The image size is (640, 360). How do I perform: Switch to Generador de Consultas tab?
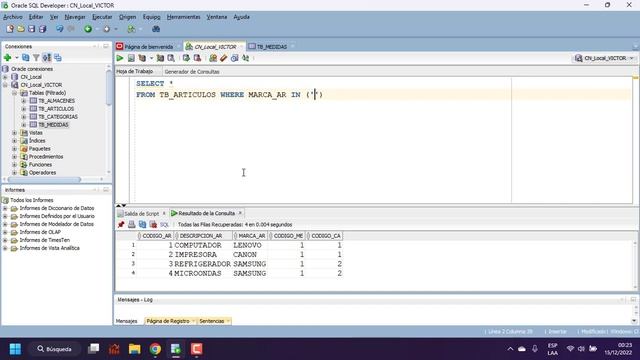tap(192, 71)
